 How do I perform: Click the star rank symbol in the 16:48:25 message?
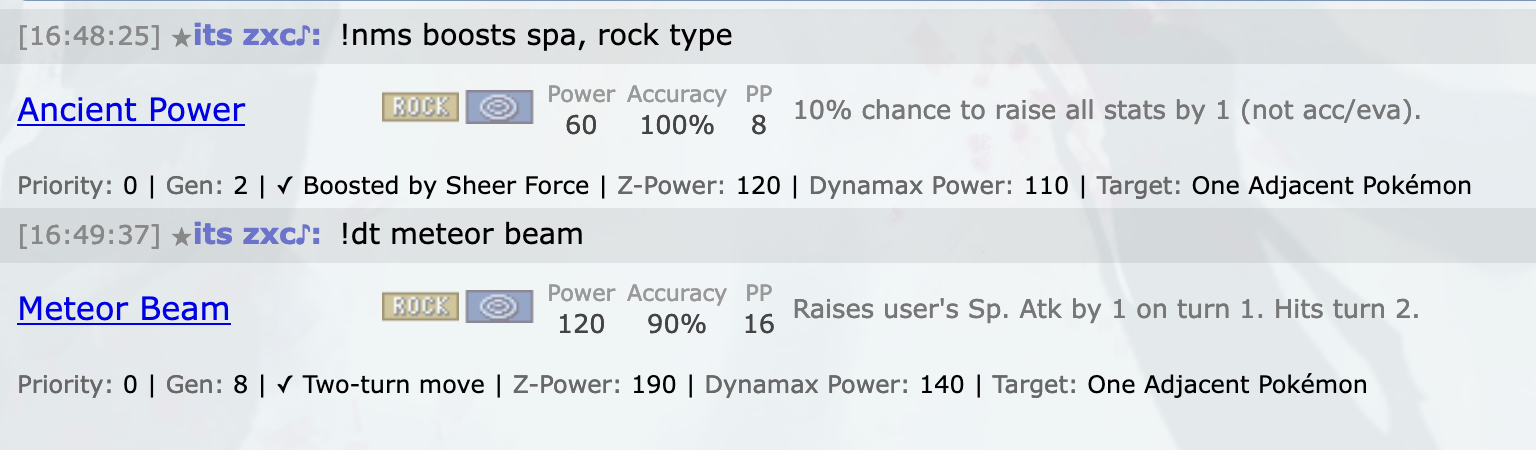tap(181, 37)
